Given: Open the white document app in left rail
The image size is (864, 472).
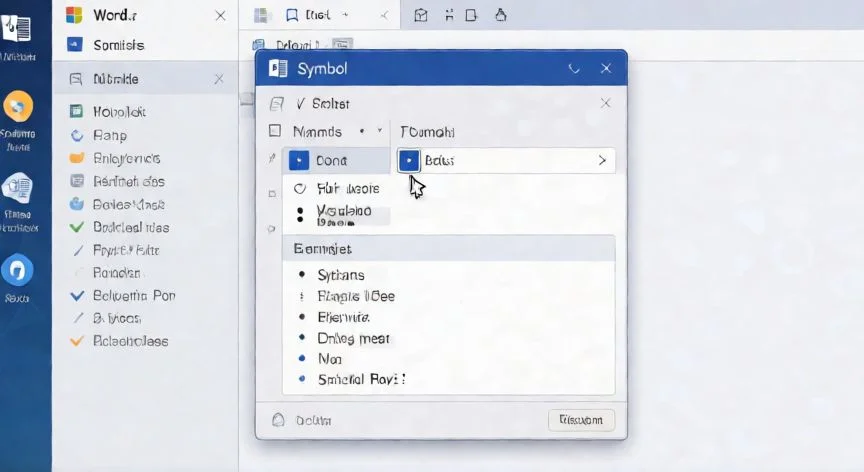Looking at the screenshot, I should point(18,188).
